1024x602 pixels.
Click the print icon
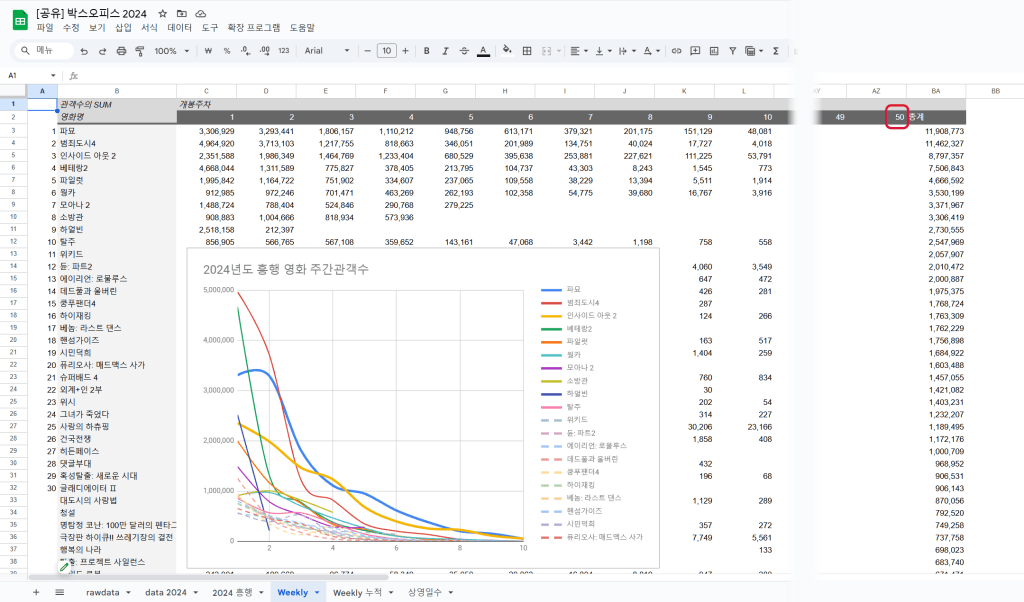(122, 50)
